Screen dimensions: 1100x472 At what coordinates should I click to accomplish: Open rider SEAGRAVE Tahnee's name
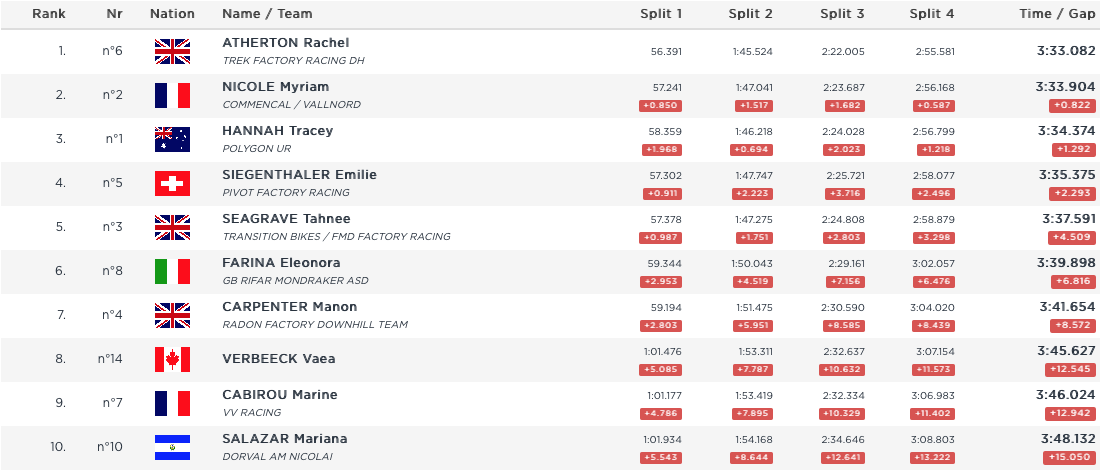(286, 219)
